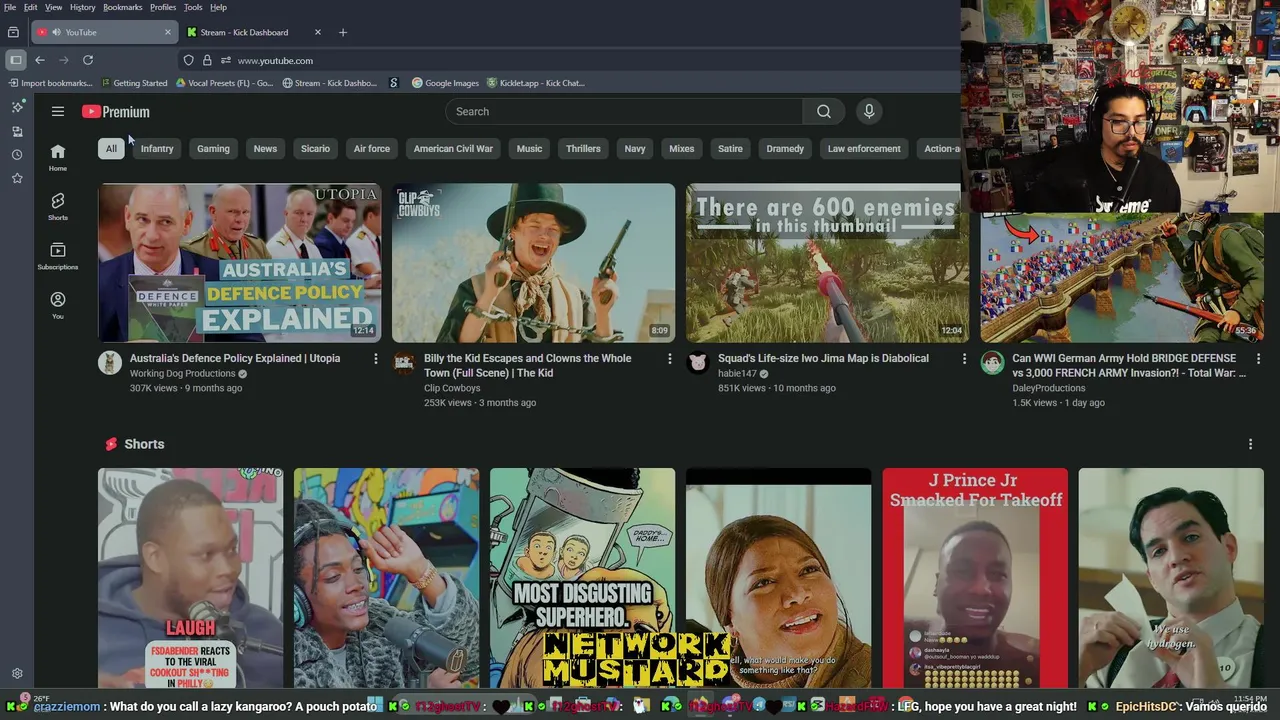Viewport: 1280px width, 720px height.
Task: Open a new browser tab with plus
Action: (343, 32)
